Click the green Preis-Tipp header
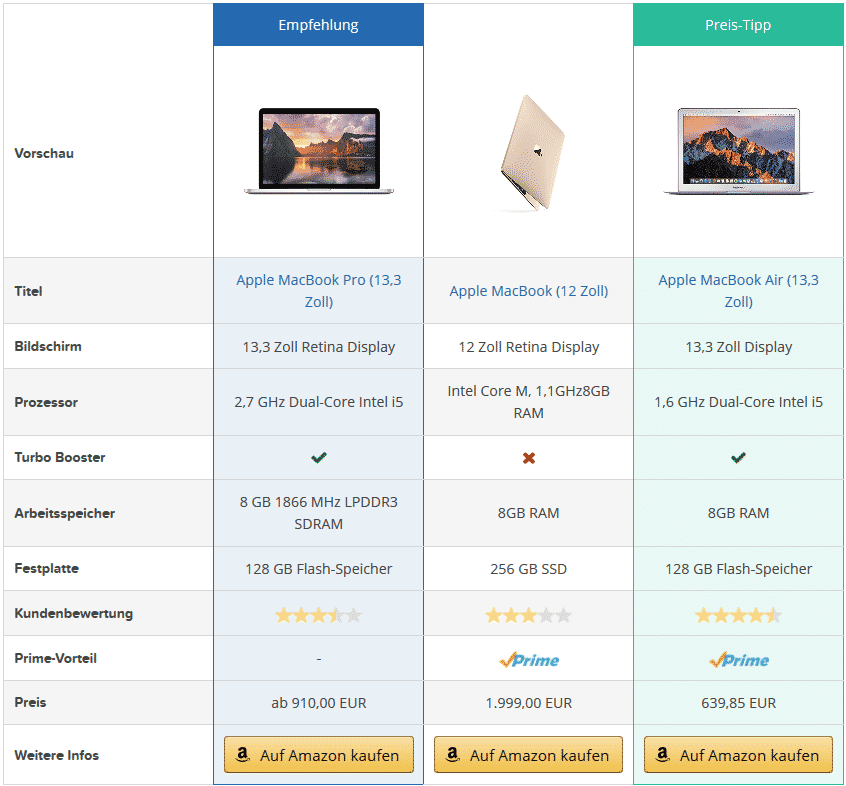The image size is (846, 786). click(x=738, y=25)
